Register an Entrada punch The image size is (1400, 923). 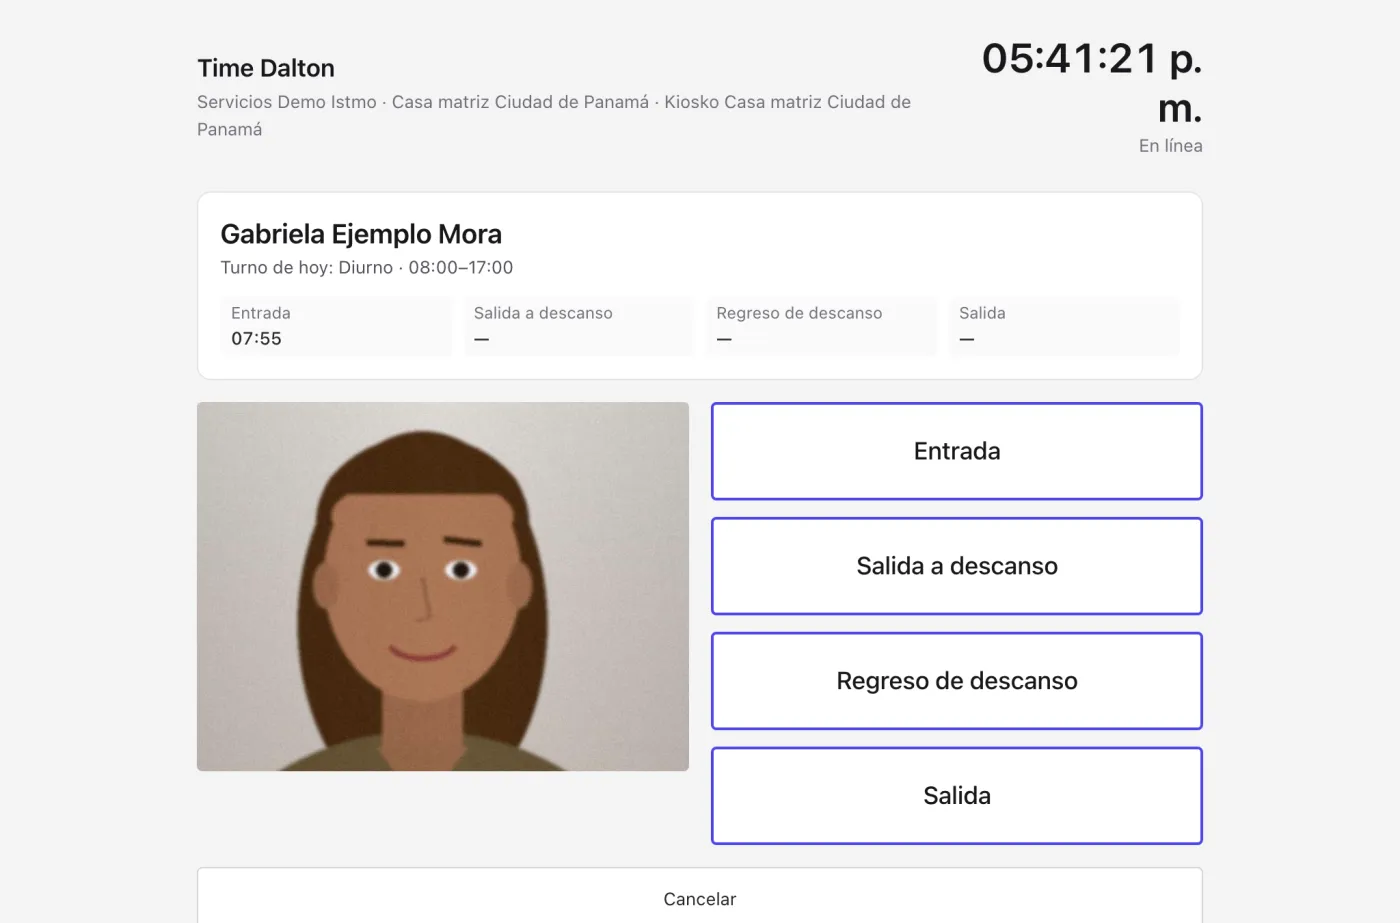coord(956,451)
